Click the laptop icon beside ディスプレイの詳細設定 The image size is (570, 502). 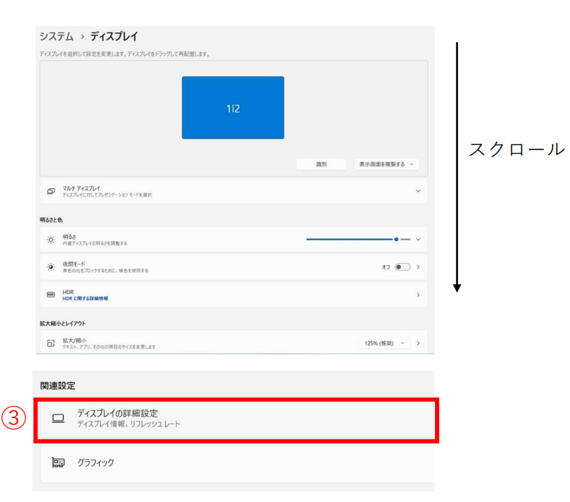point(58,419)
